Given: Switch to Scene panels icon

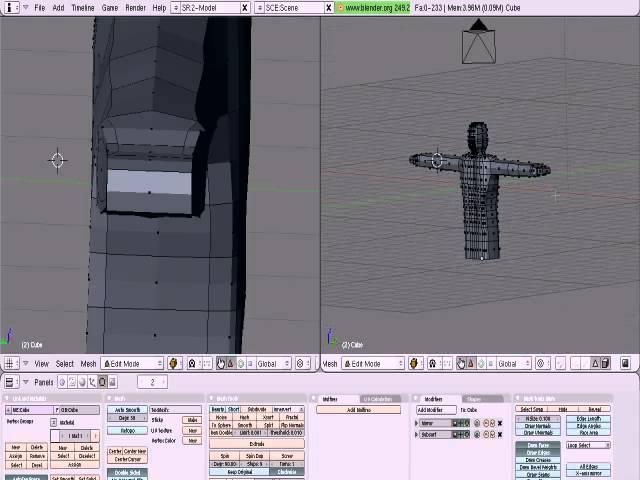Looking at the screenshot, I should pos(112,382).
